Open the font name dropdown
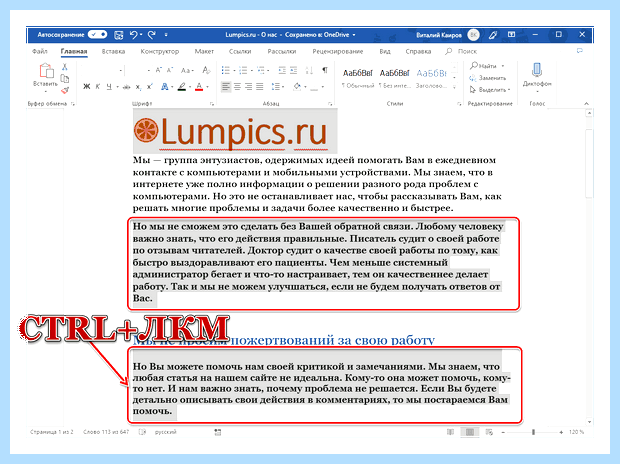The width and height of the screenshot is (620, 464). tap(120, 71)
